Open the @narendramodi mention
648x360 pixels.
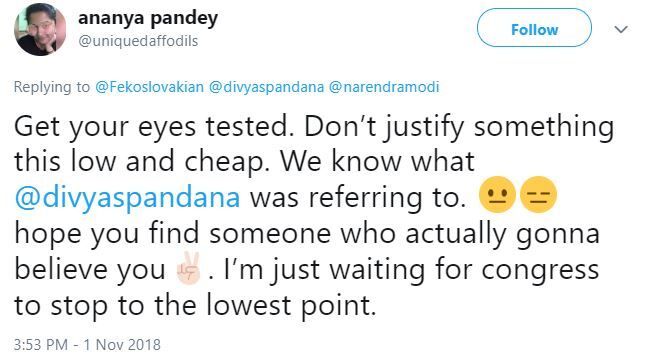pos(384,87)
